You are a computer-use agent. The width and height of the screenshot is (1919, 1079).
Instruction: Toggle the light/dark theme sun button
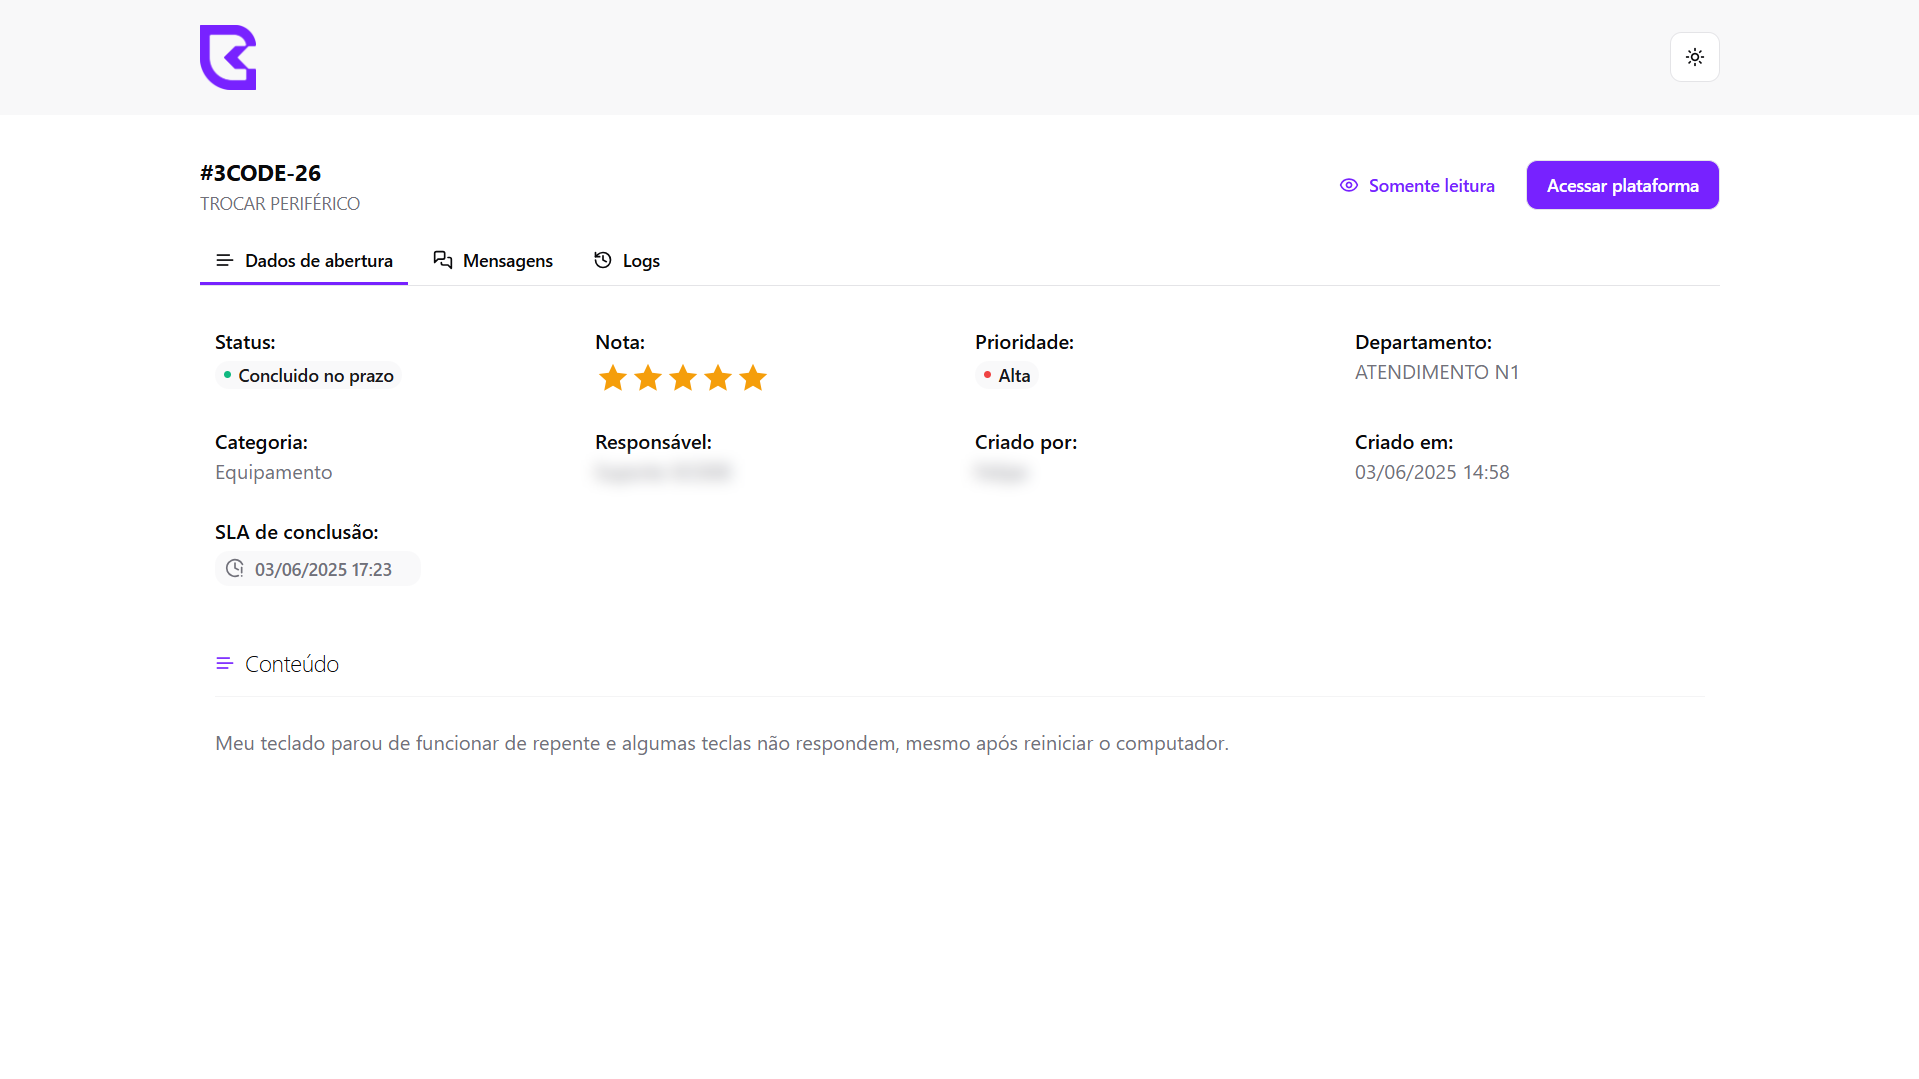(1694, 57)
